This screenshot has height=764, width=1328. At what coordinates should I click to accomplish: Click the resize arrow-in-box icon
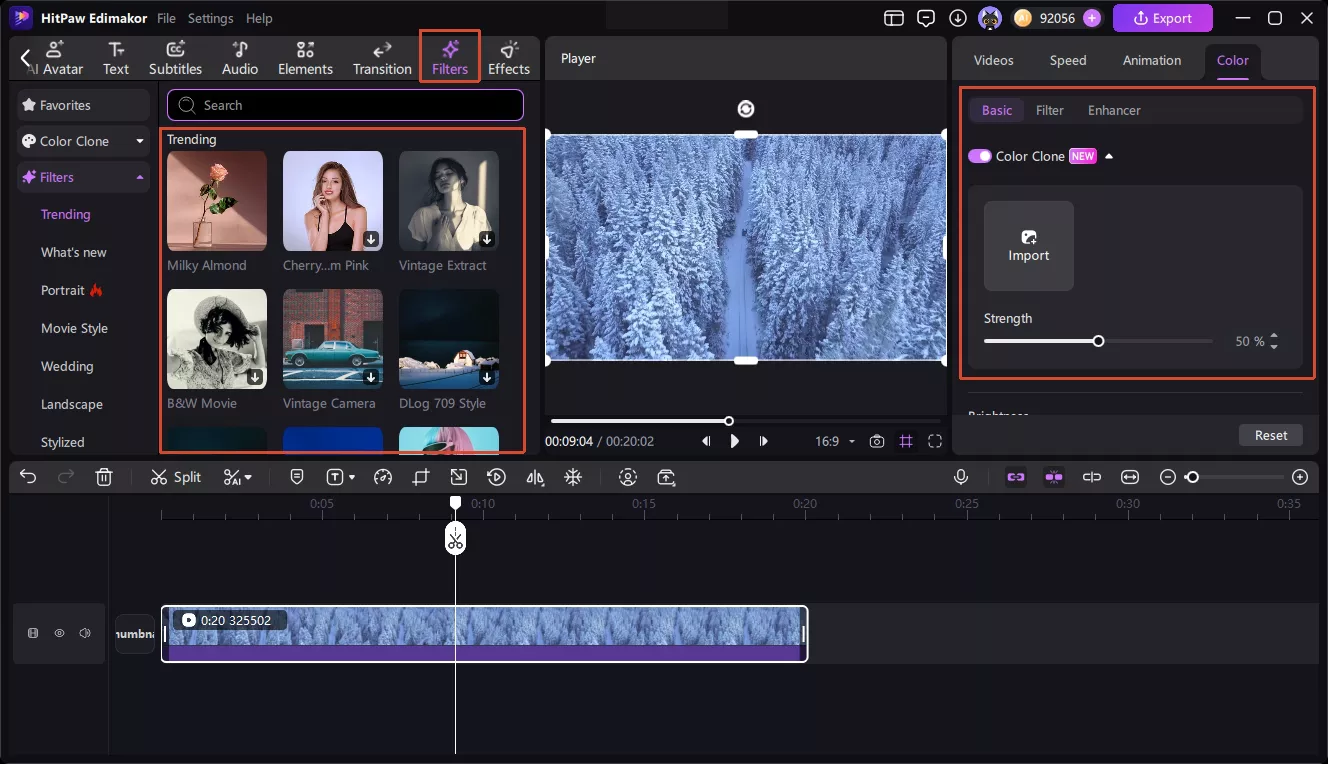tap(458, 477)
